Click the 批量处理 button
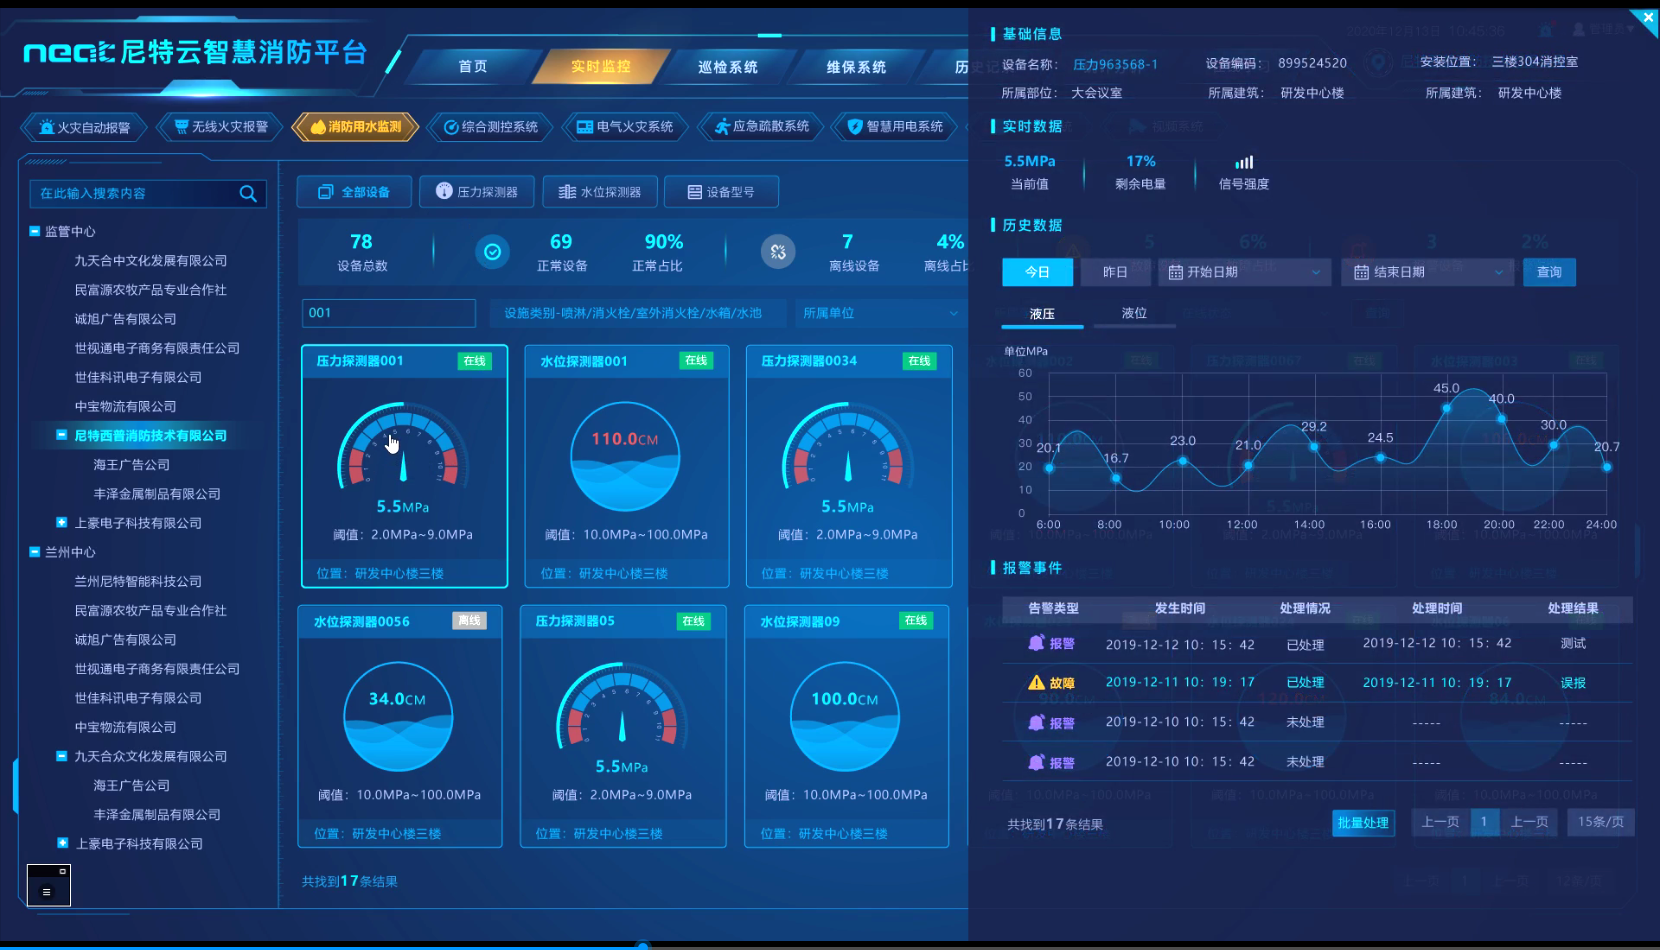 (x=1363, y=823)
